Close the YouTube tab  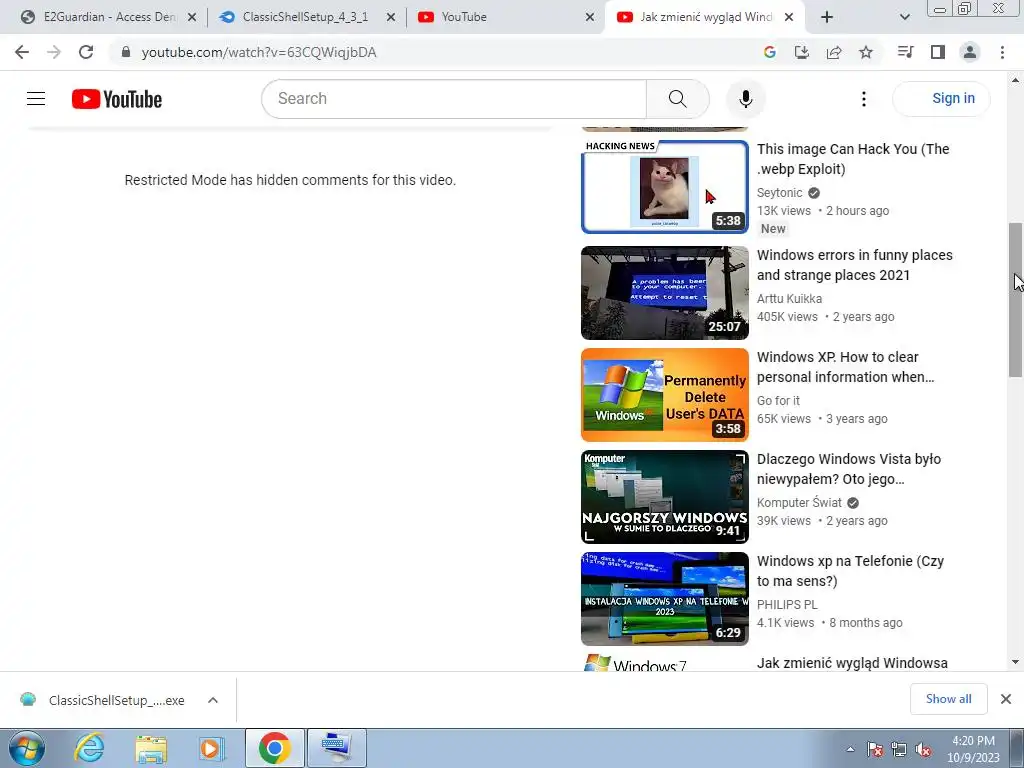tap(590, 18)
